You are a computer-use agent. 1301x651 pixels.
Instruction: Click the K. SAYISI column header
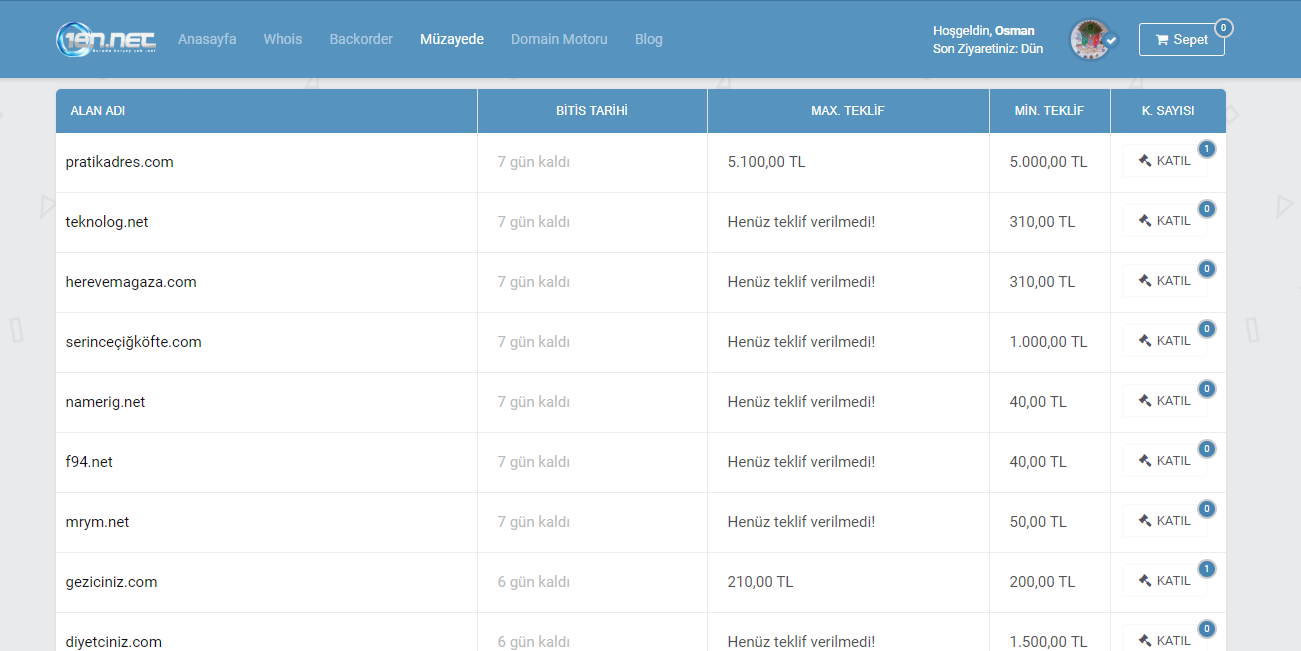(x=1168, y=111)
